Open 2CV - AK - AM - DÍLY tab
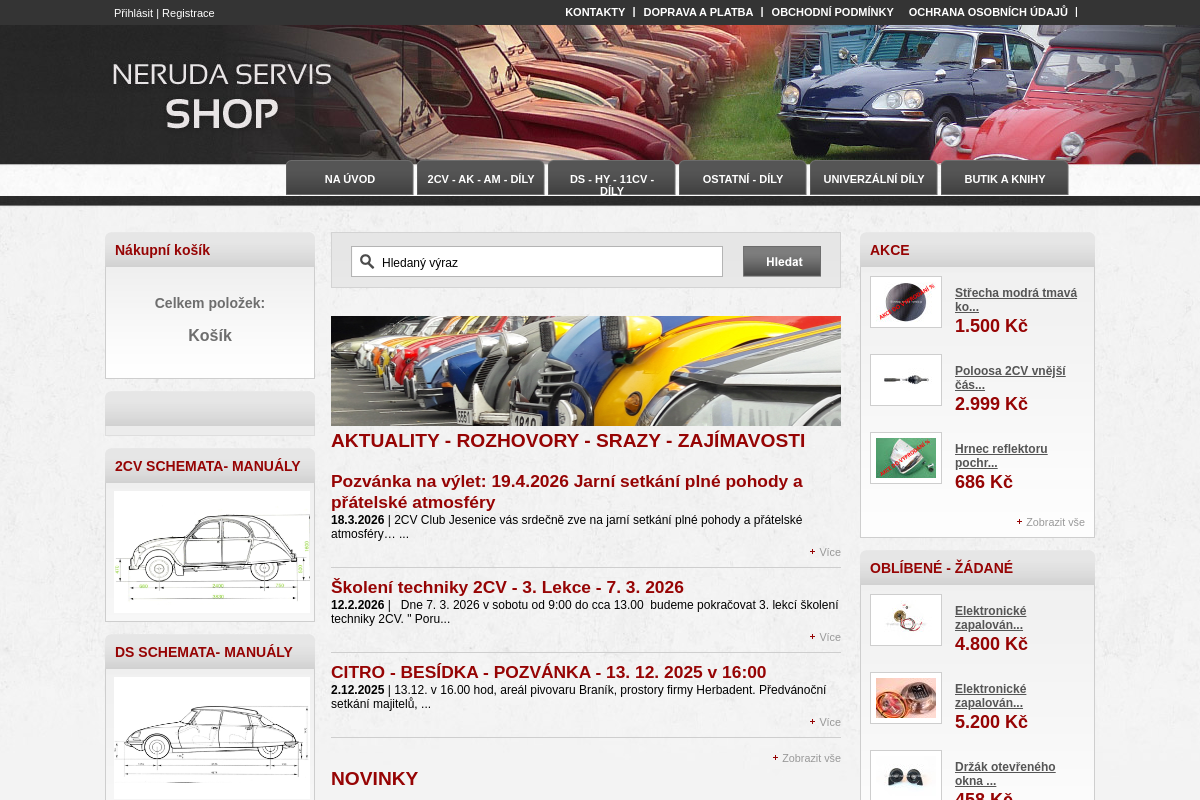The width and height of the screenshot is (1200, 800). (481, 179)
